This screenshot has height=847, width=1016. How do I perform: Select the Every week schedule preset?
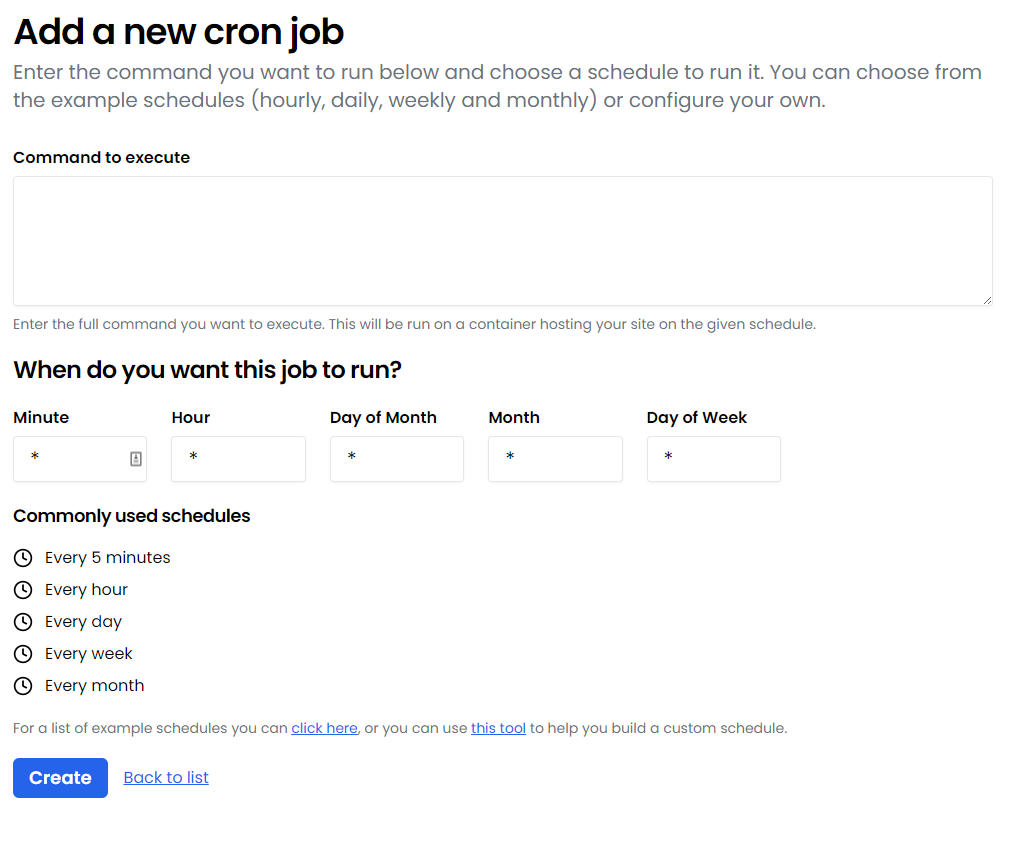pos(88,654)
